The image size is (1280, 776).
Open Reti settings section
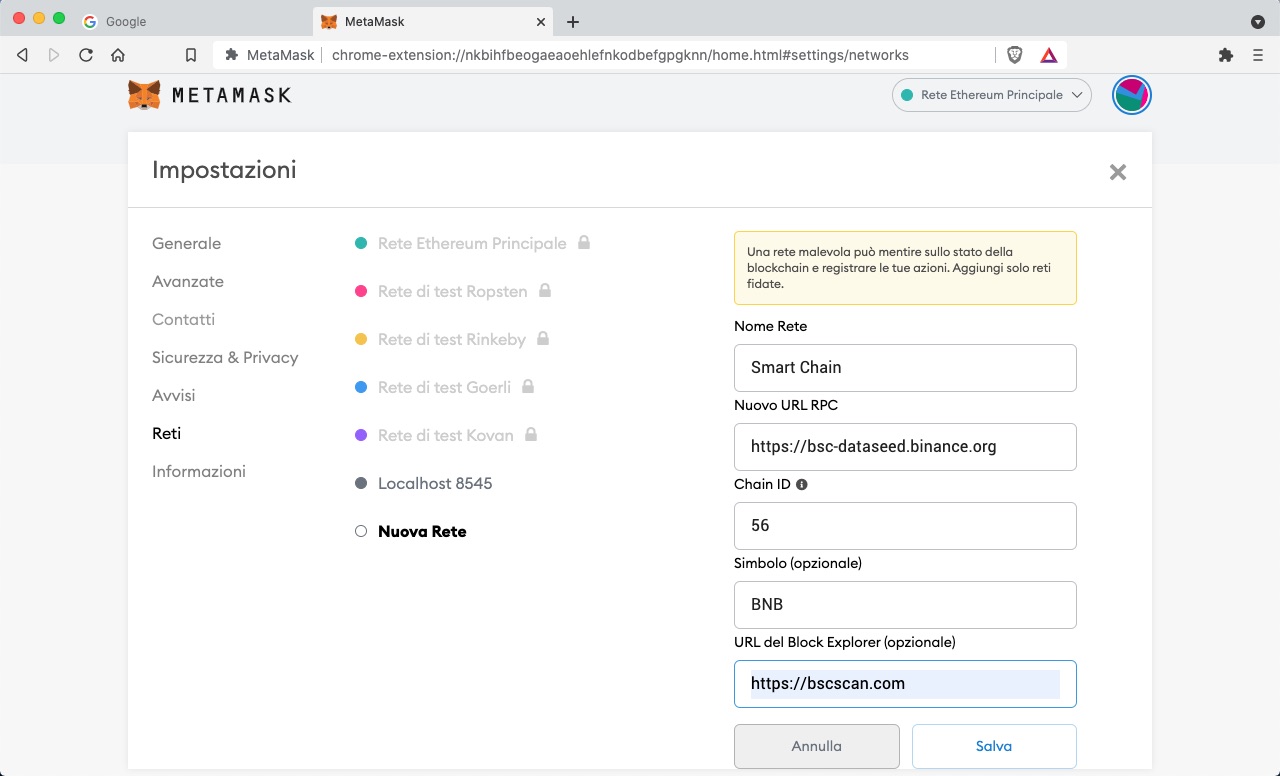pos(166,433)
